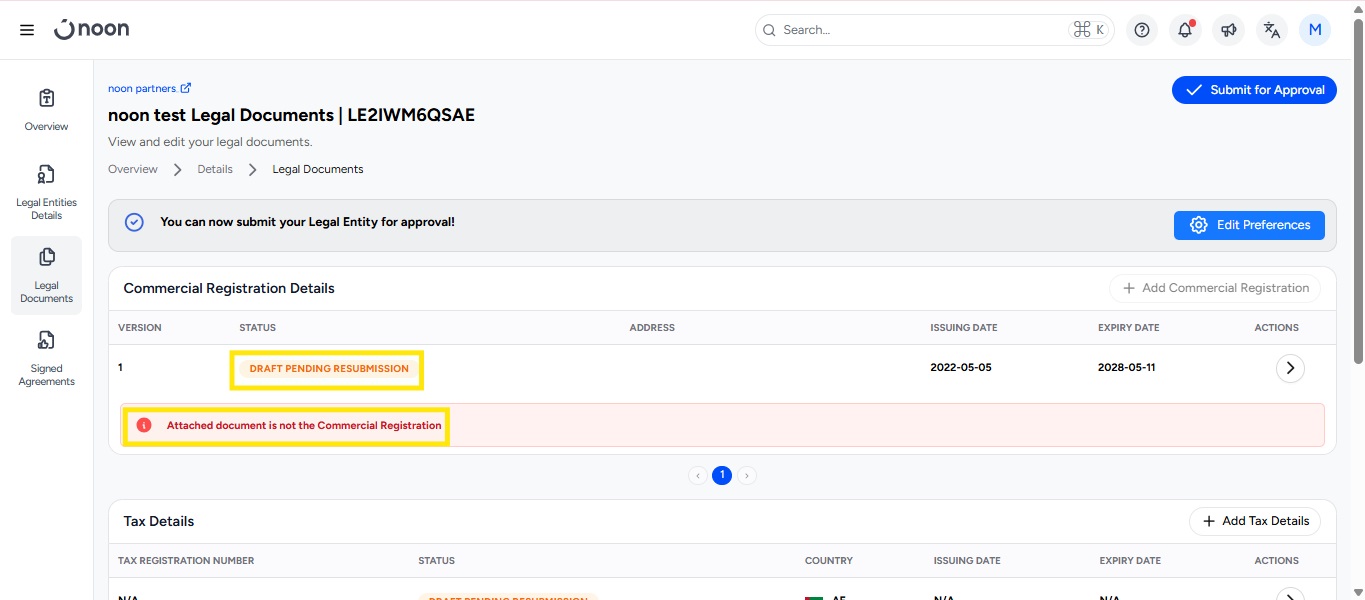Viewport: 1365px width, 600px height.
Task: Expand Commercial Registration row arrow
Action: point(1290,368)
